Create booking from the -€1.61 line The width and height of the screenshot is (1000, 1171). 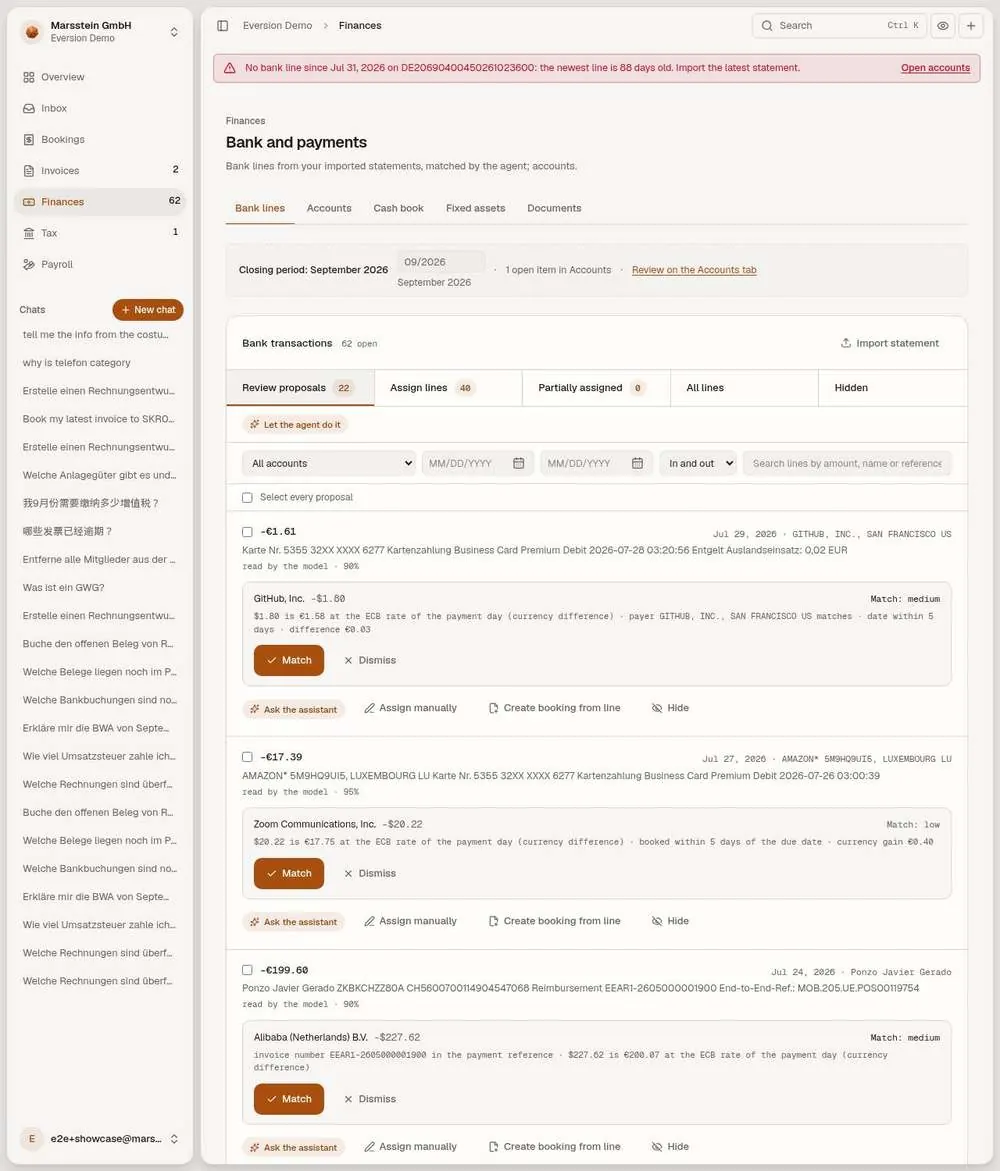click(554, 708)
